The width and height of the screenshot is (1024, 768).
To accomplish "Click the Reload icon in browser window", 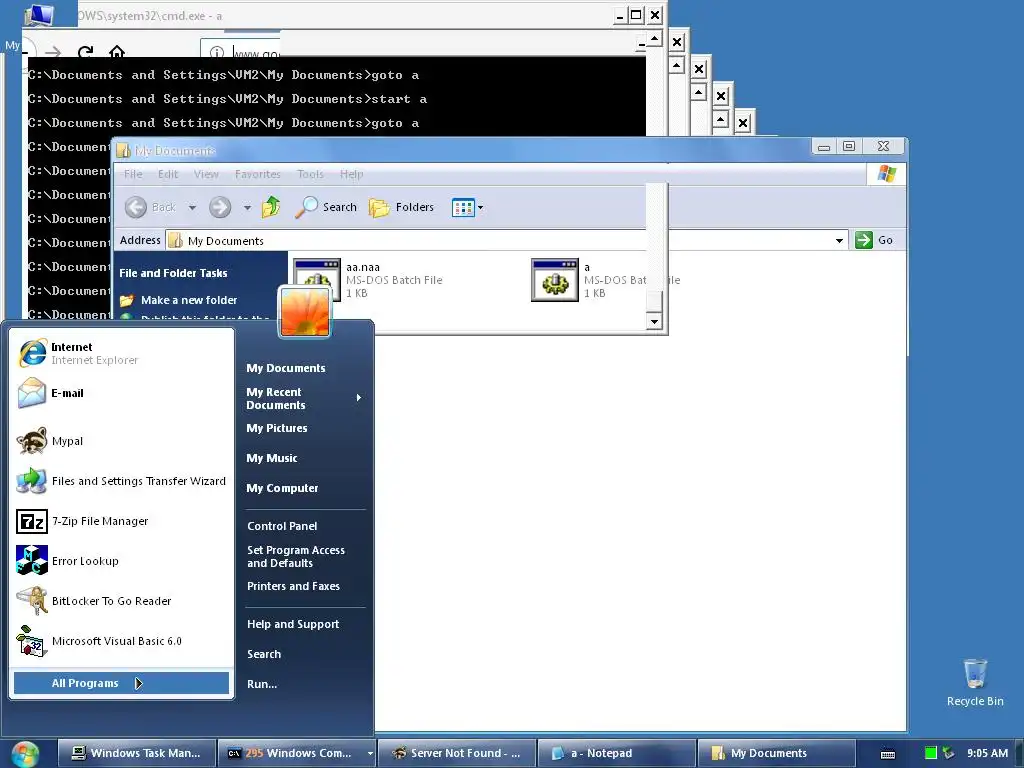I will click(x=85, y=52).
